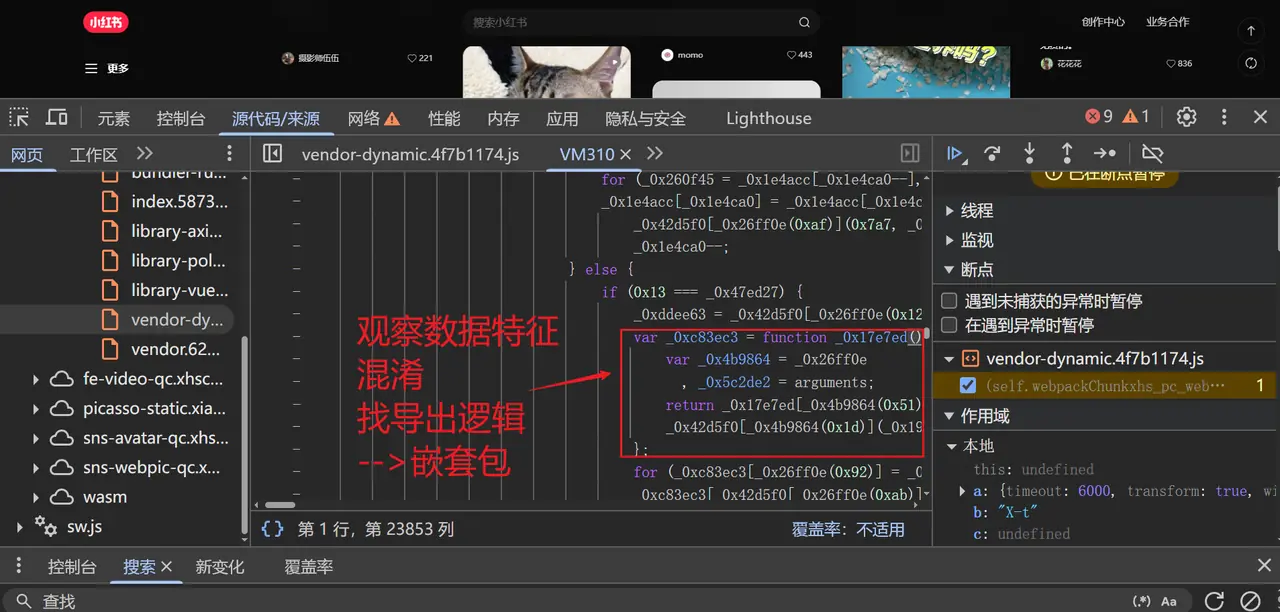Open the inspect element picker icon
The width and height of the screenshot is (1280, 612).
point(18,117)
